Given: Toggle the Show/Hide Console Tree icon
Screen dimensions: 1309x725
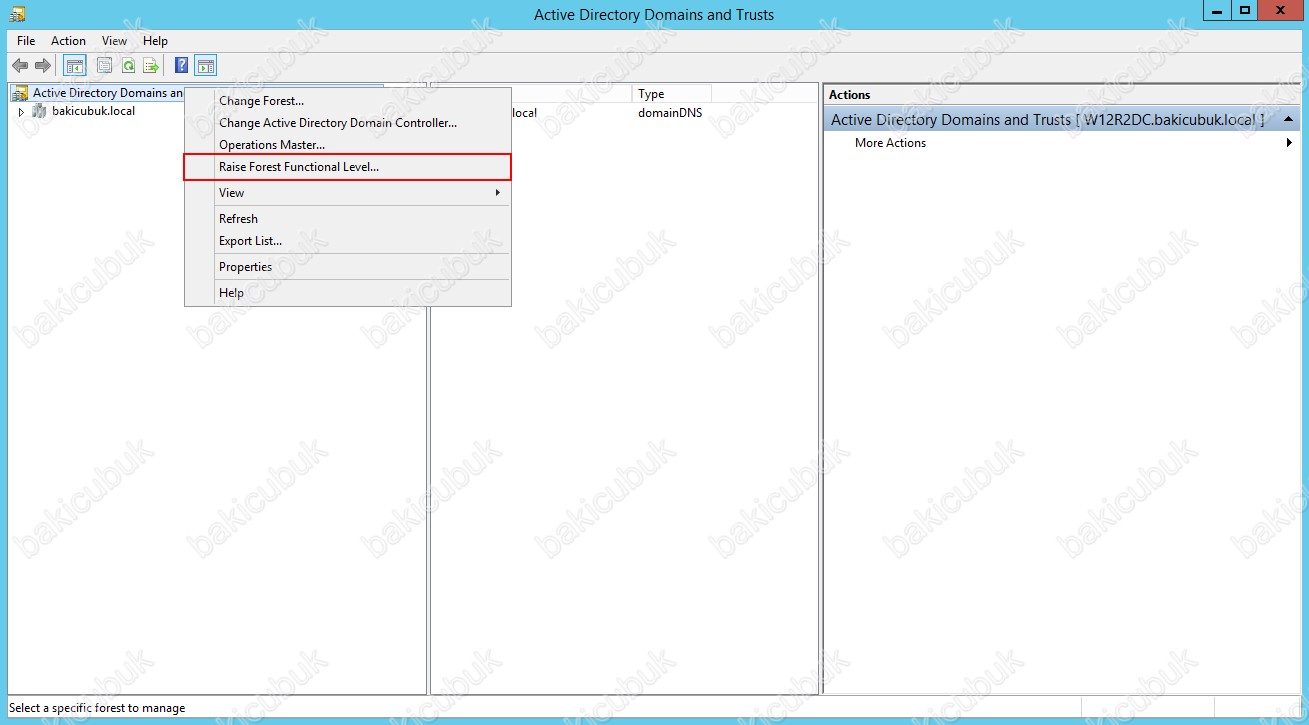Looking at the screenshot, I should (x=74, y=66).
